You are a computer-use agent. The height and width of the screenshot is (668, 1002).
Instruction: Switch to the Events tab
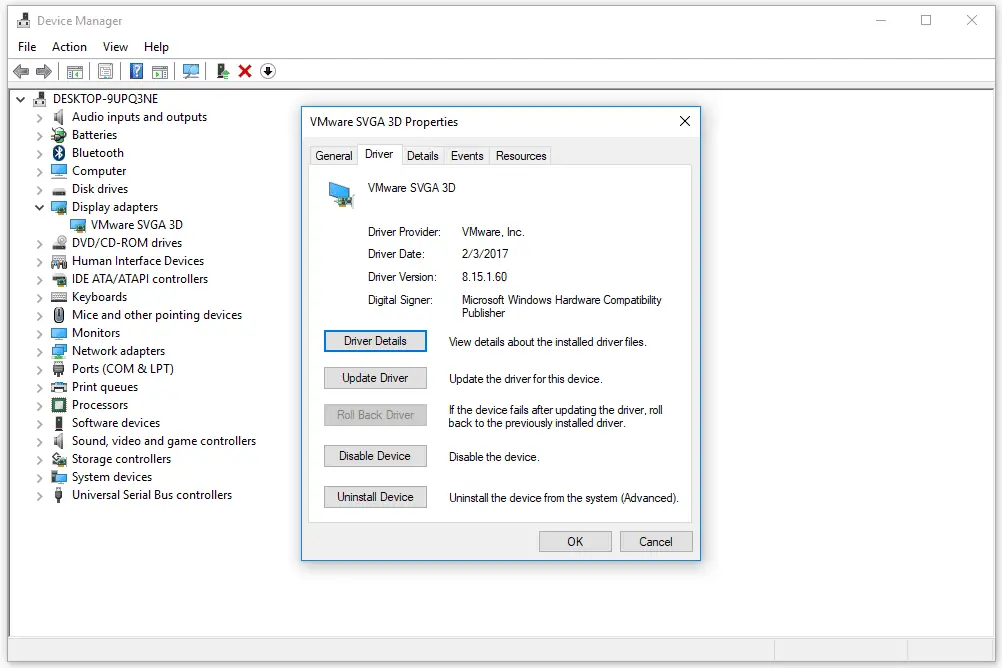coord(467,155)
